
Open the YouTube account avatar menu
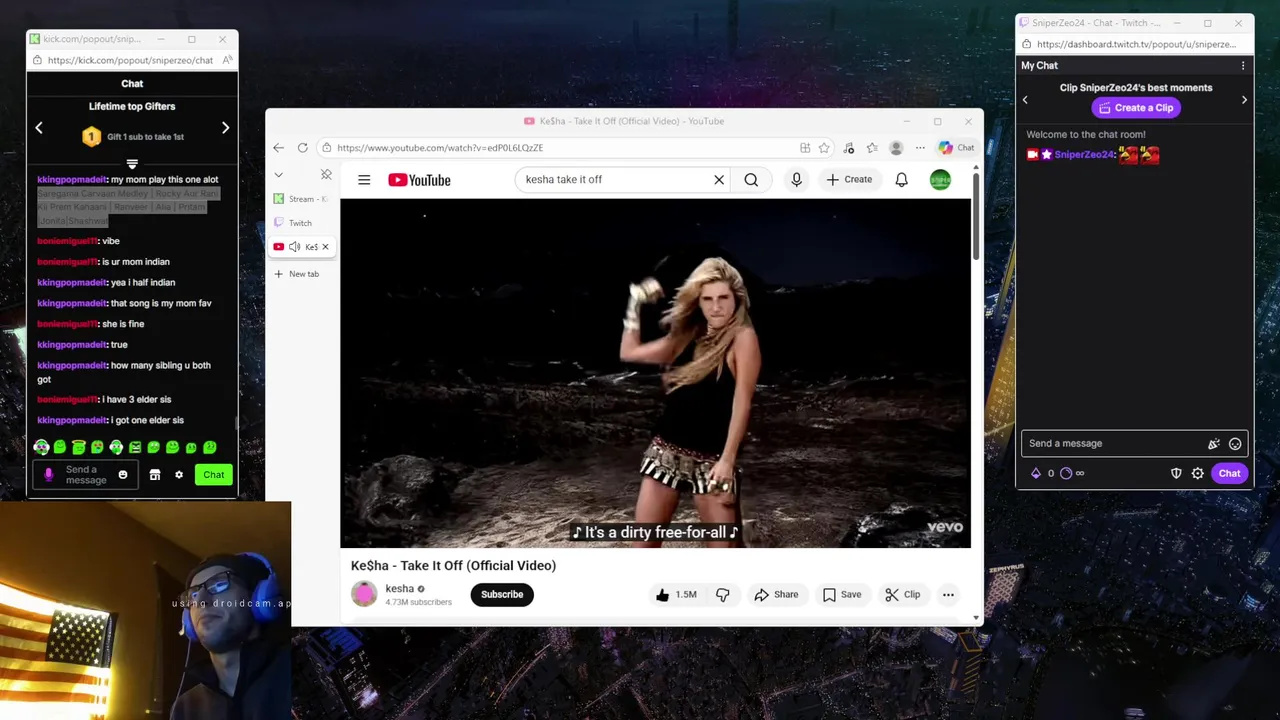(940, 180)
